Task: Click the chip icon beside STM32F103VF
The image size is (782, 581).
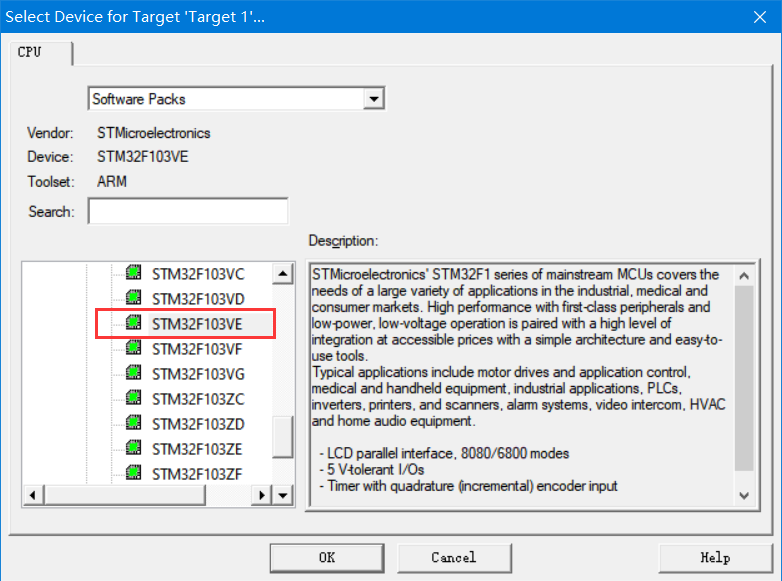Action: click(133, 347)
